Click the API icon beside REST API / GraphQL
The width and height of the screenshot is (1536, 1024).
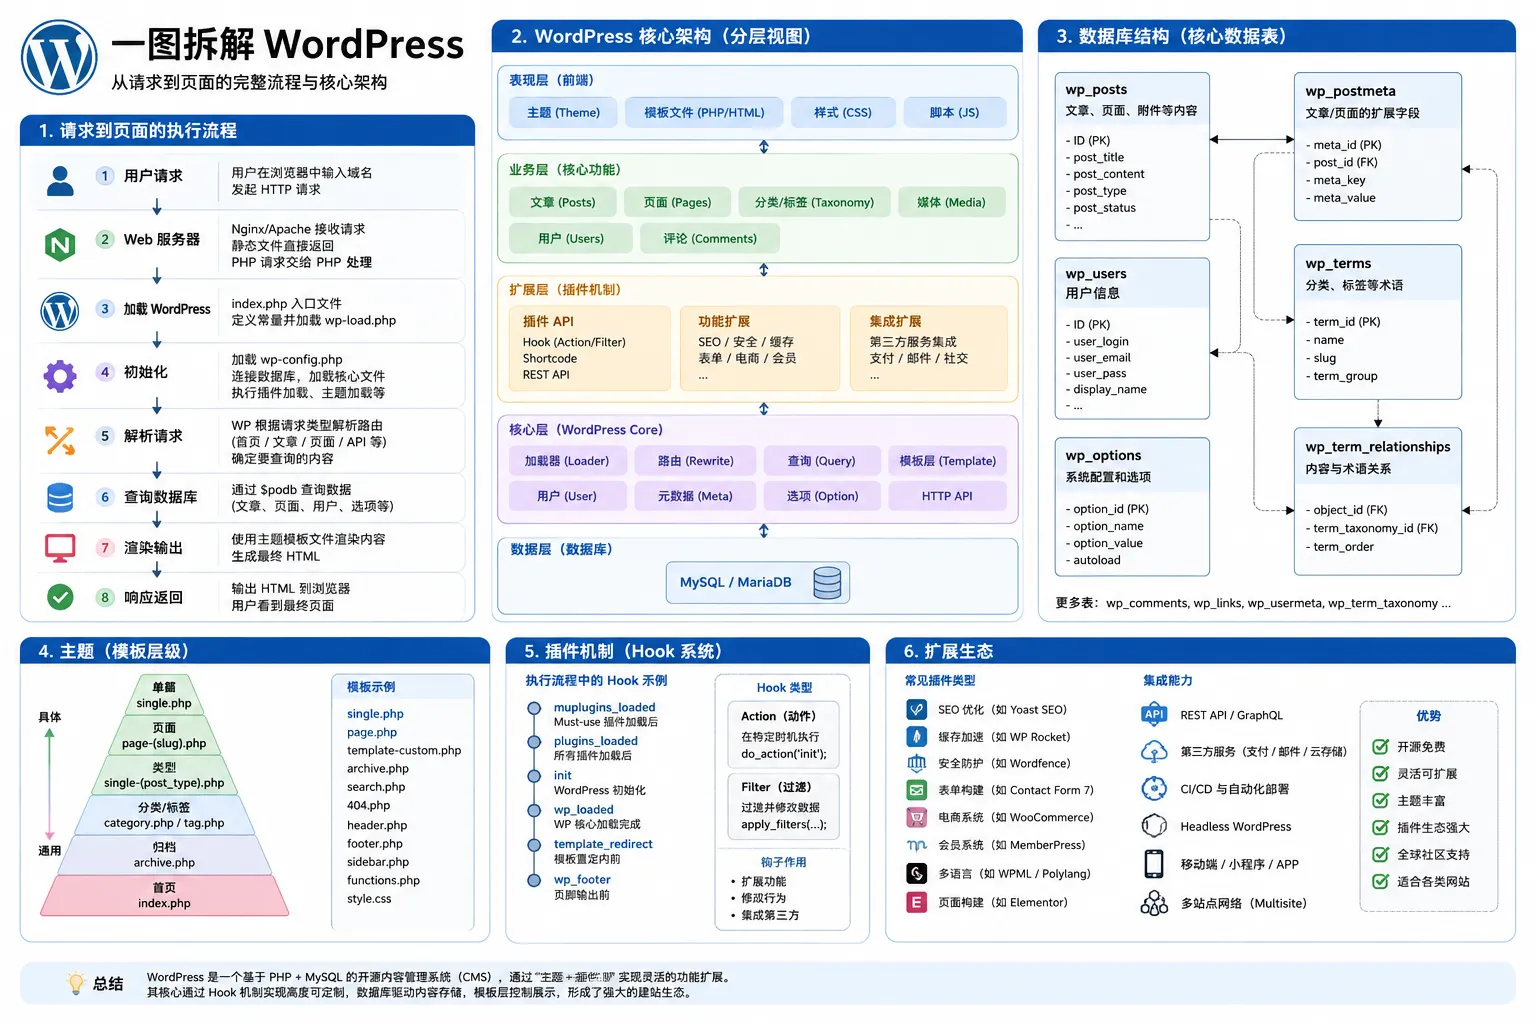pos(1154,714)
